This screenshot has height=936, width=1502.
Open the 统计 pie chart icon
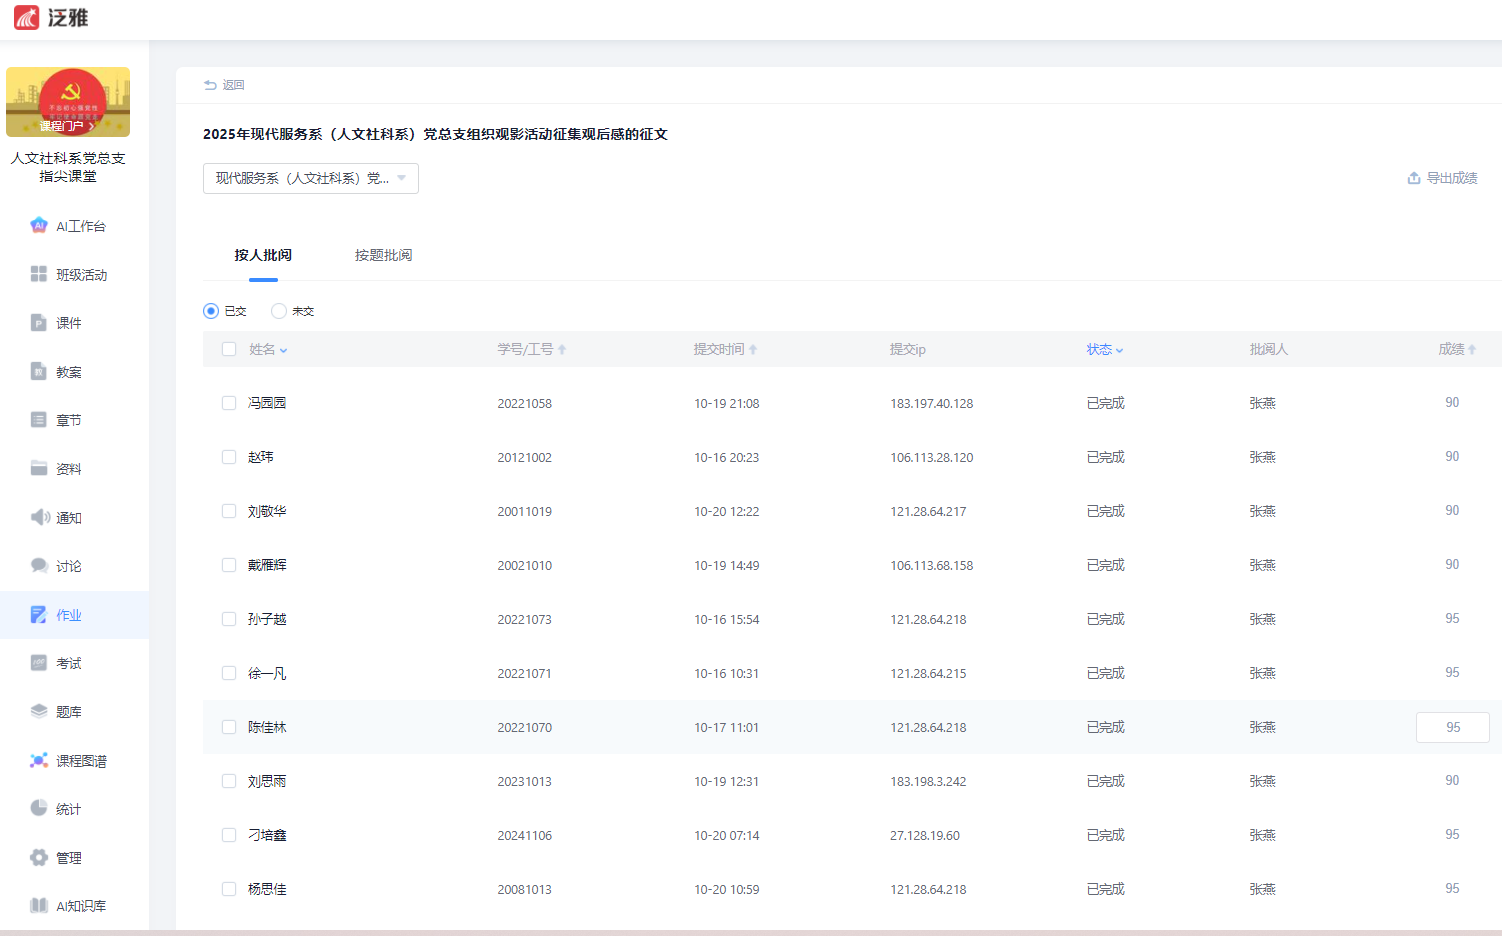click(x=39, y=808)
